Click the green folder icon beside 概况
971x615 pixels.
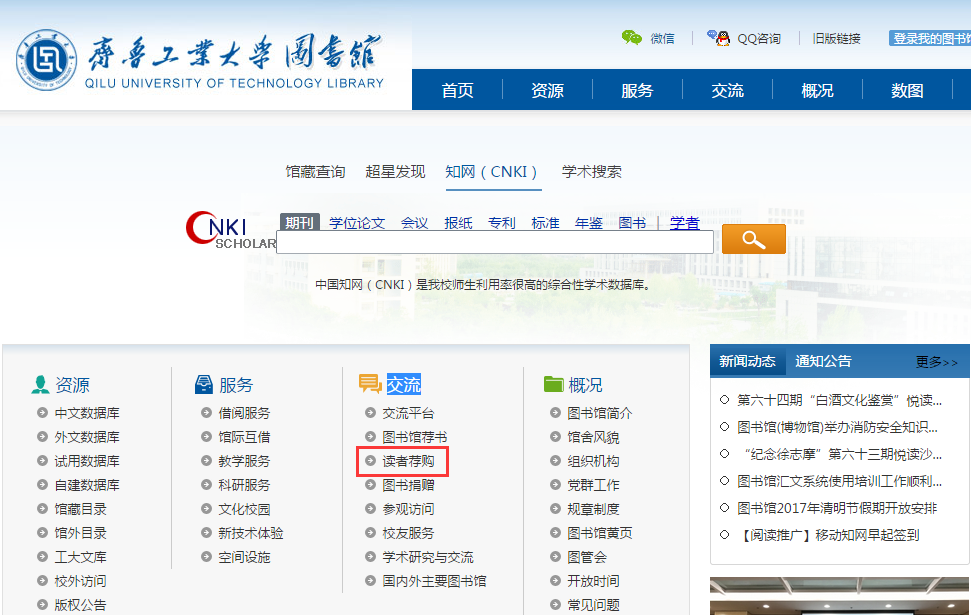click(553, 385)
